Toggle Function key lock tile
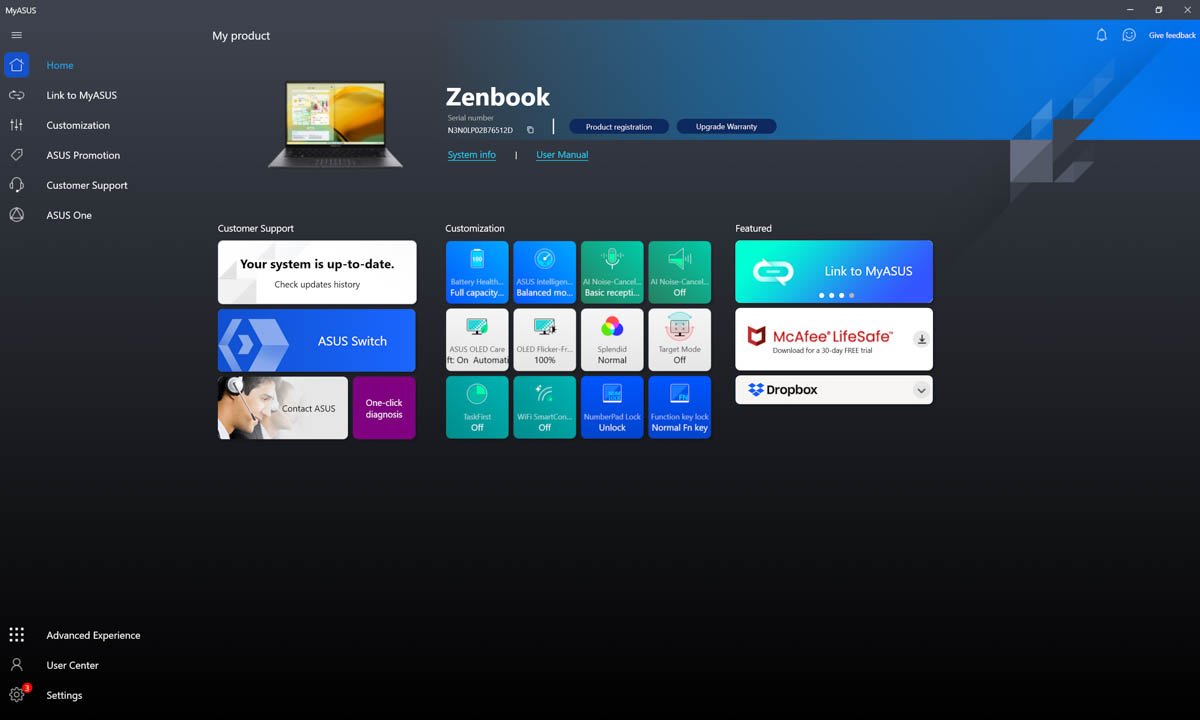This screenshot has height=720, width=1200. coord(680,408)
